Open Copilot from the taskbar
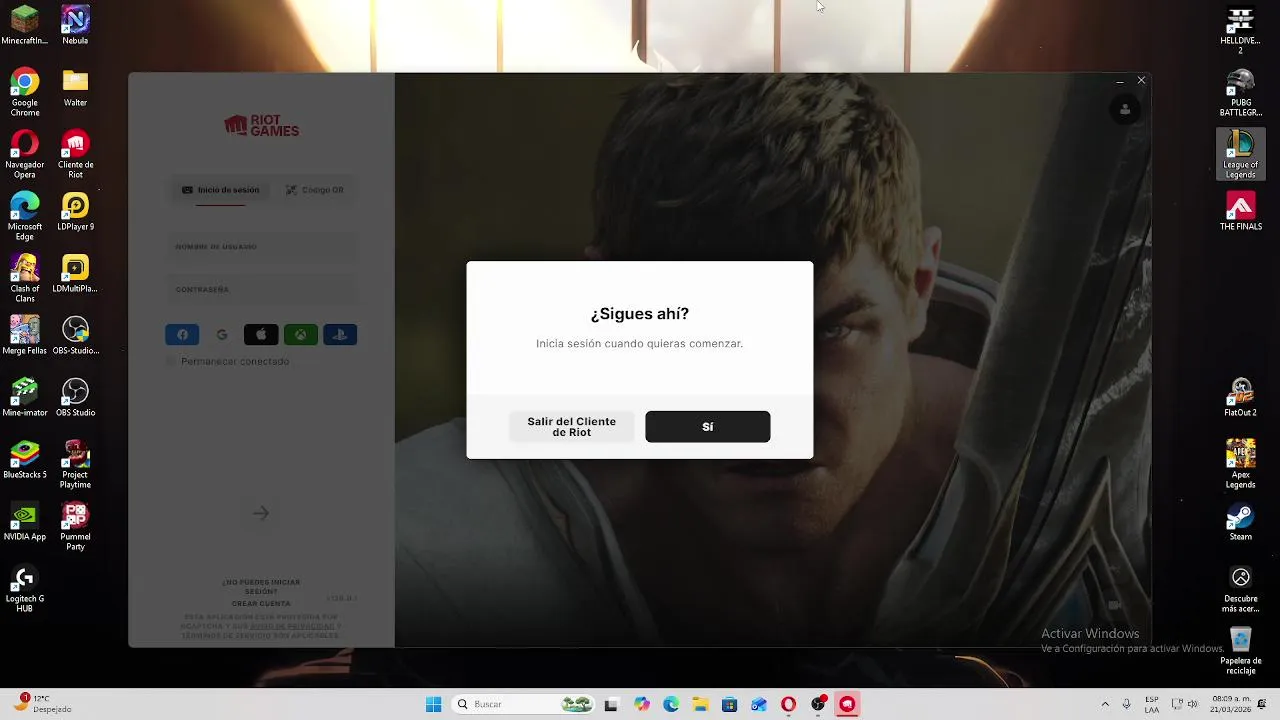 click(x=642, y=704)
